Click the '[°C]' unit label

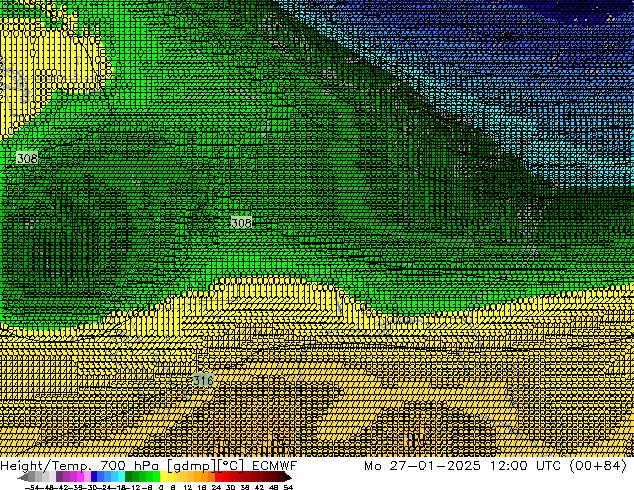click(230, 466)
